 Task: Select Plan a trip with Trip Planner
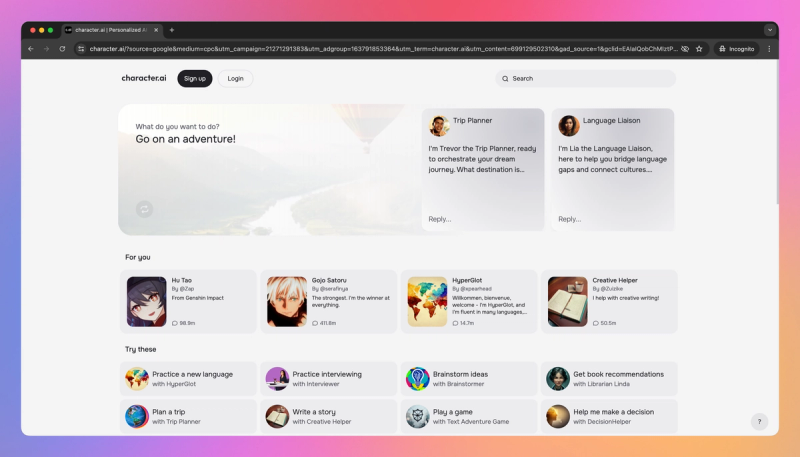[188, 416]
